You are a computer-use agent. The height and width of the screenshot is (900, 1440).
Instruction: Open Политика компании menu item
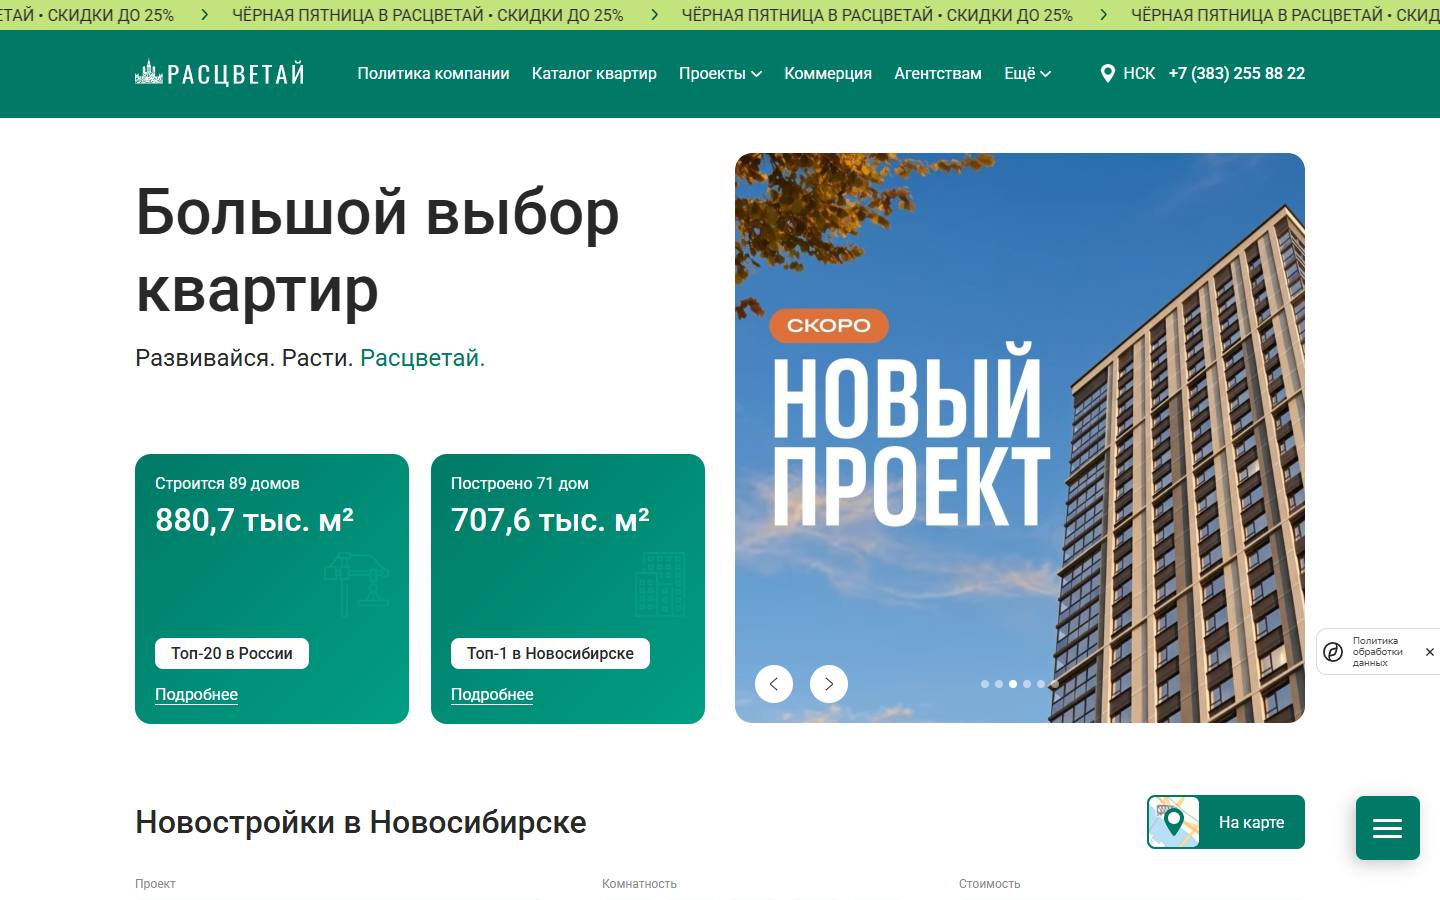pyautogui.click(x=433, y=73)
